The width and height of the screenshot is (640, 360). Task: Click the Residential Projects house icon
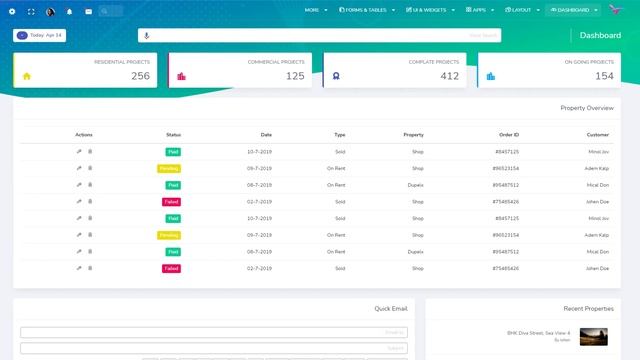27,76
